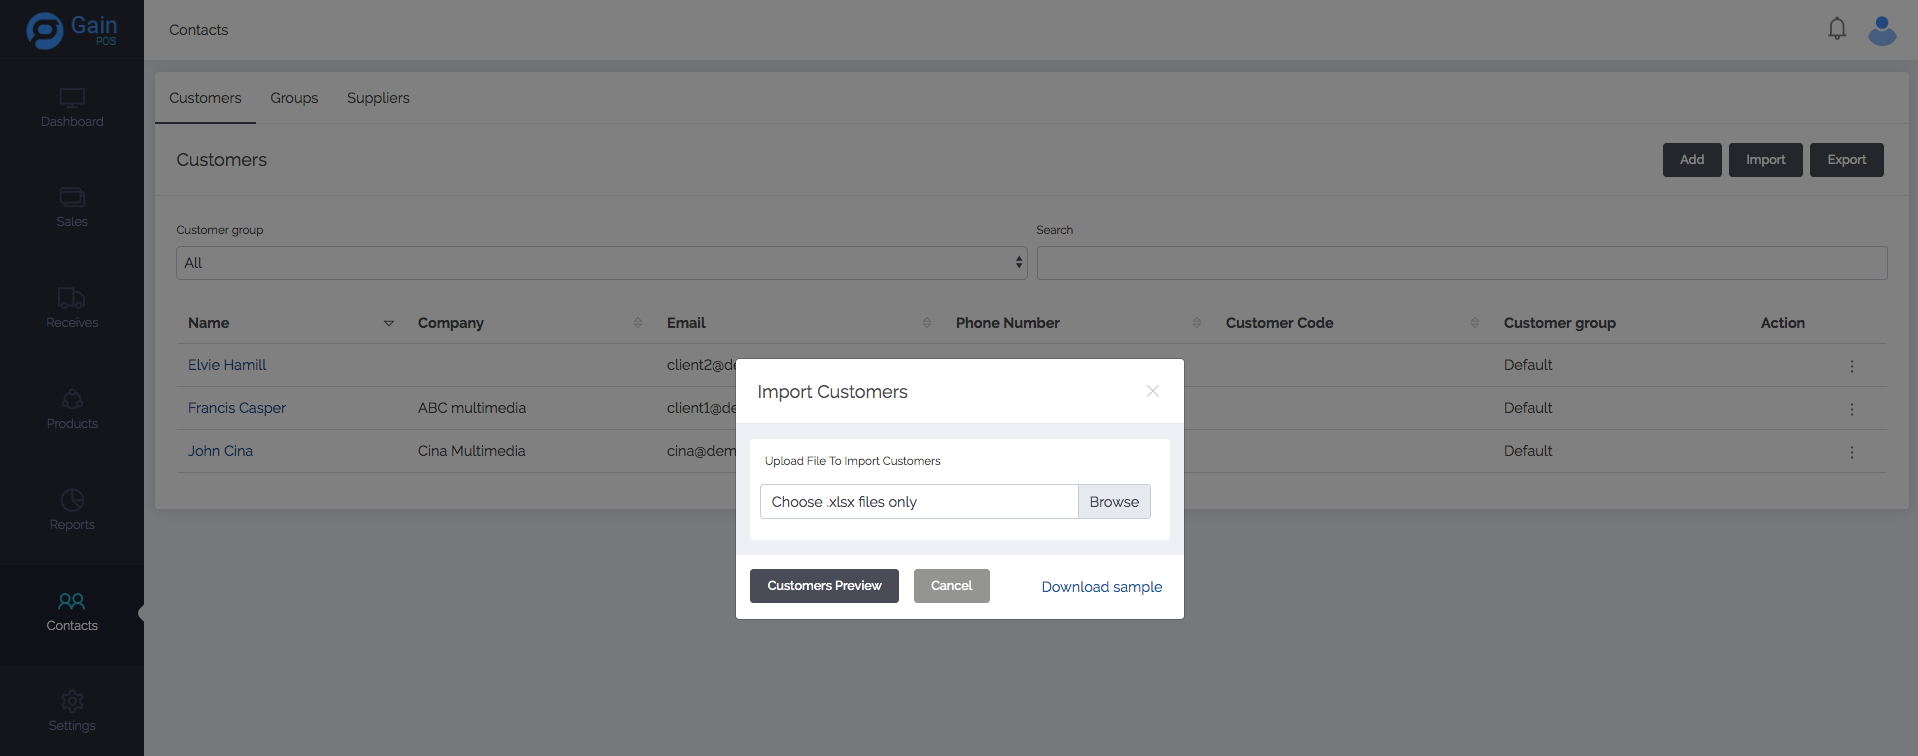The width and height of the screenshot is (1918, 756).
Task: Open action menu for Elvie Hamill
Action: pyautogui.click(x=1851, y=366)
